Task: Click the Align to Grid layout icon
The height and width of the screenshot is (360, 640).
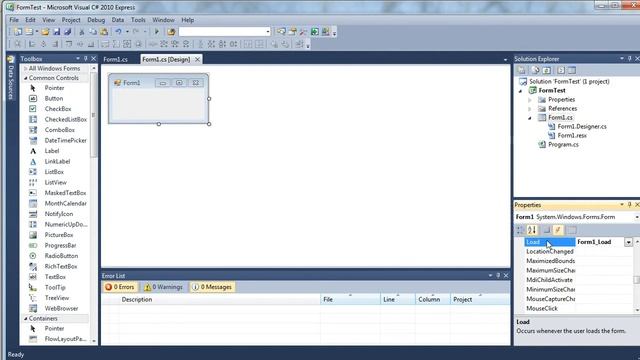Action: point(18,44)
